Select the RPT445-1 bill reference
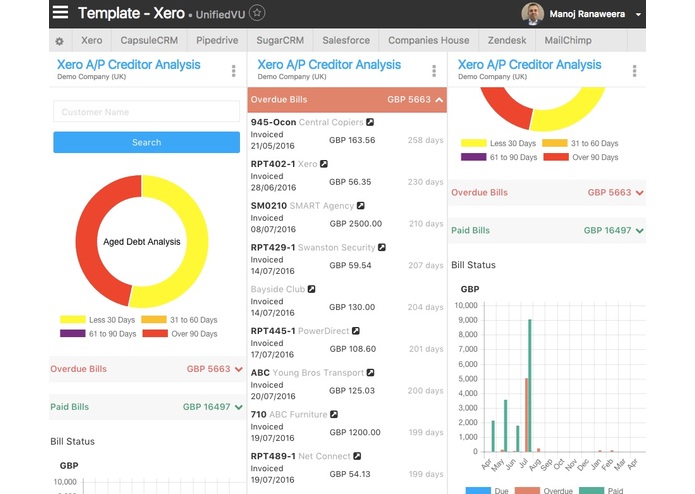The image size is (695, 494). tap(273, 331)
